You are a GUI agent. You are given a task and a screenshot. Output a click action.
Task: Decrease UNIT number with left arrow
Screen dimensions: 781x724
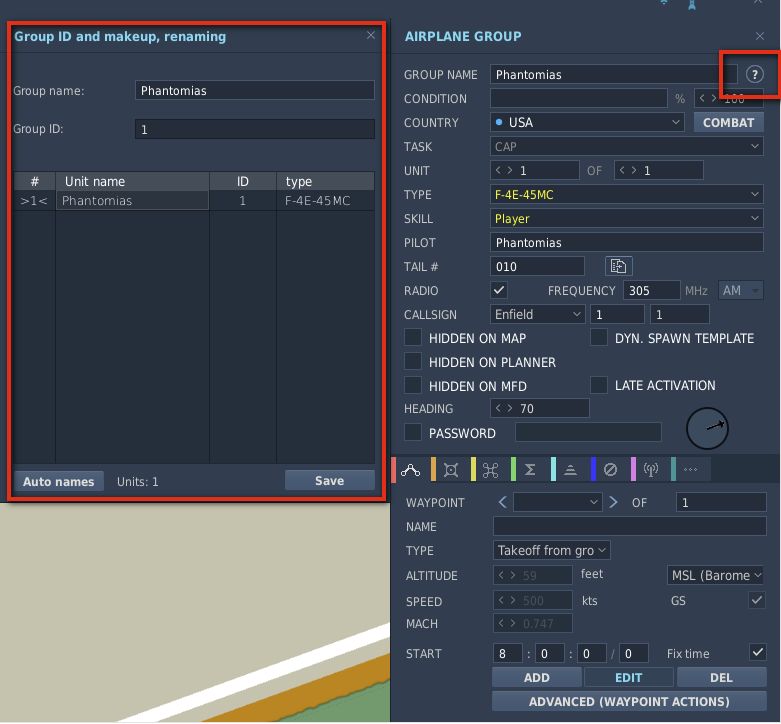pyautogui.click(x=498, y=170)
